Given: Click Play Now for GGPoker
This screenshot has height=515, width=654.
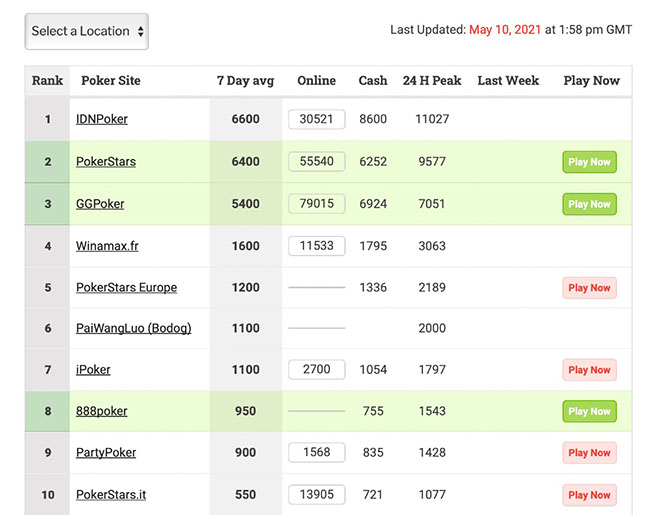Looking at the screenshot, I should click(x=589, y=204).
